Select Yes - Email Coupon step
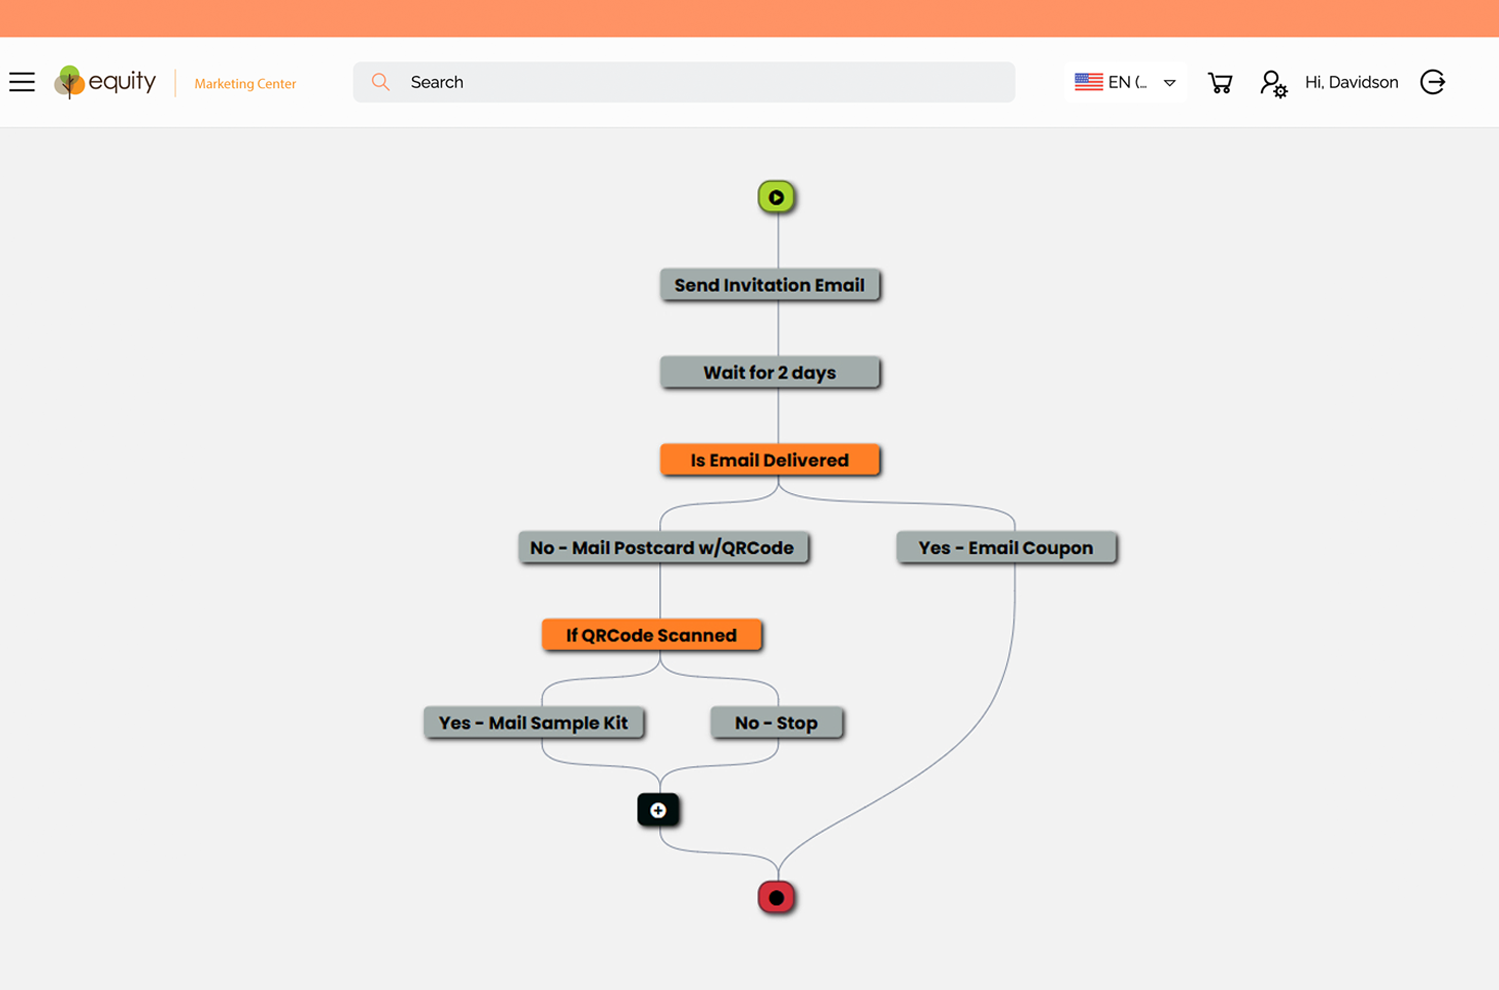 [x=1005, y=548]
